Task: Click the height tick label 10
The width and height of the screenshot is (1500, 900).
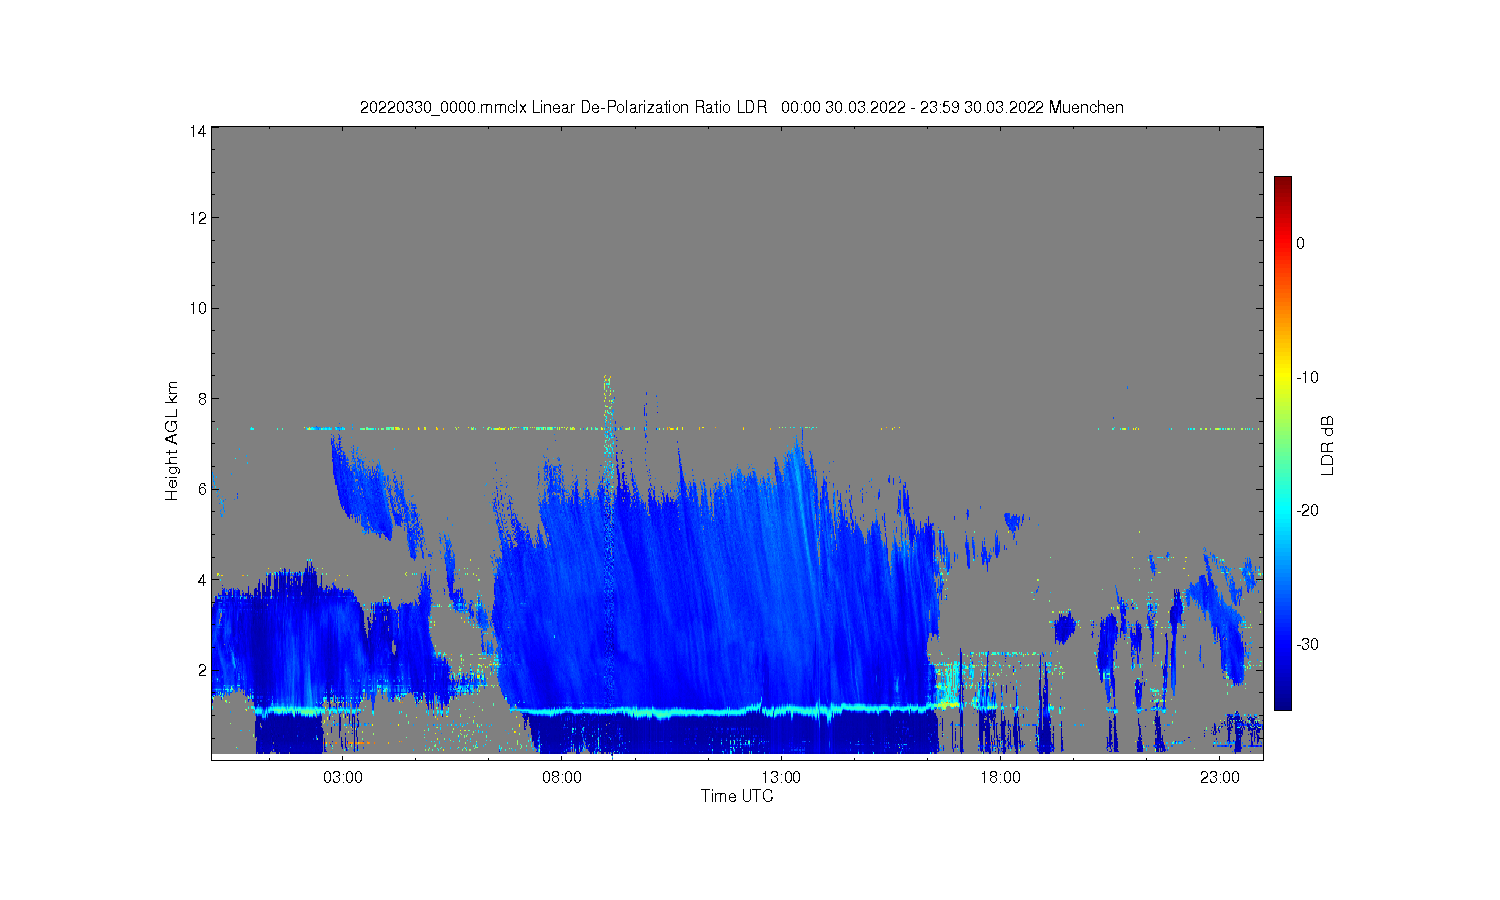Action: [198, 308]
